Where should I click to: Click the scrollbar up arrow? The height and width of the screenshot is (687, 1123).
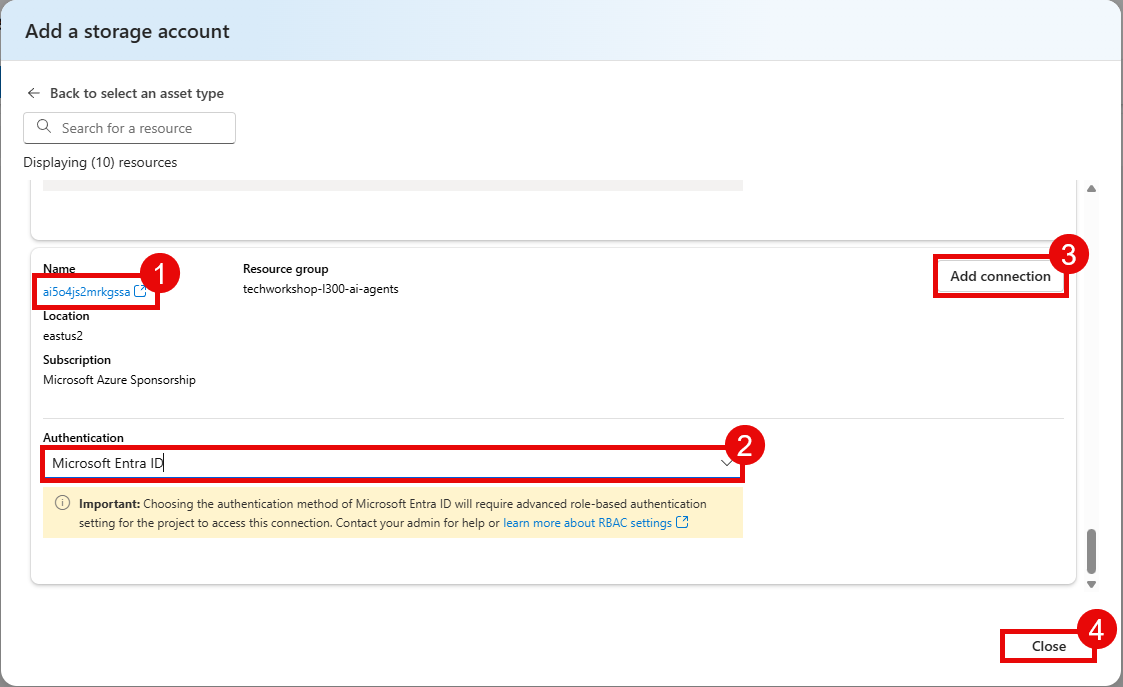coord(1091,187)
